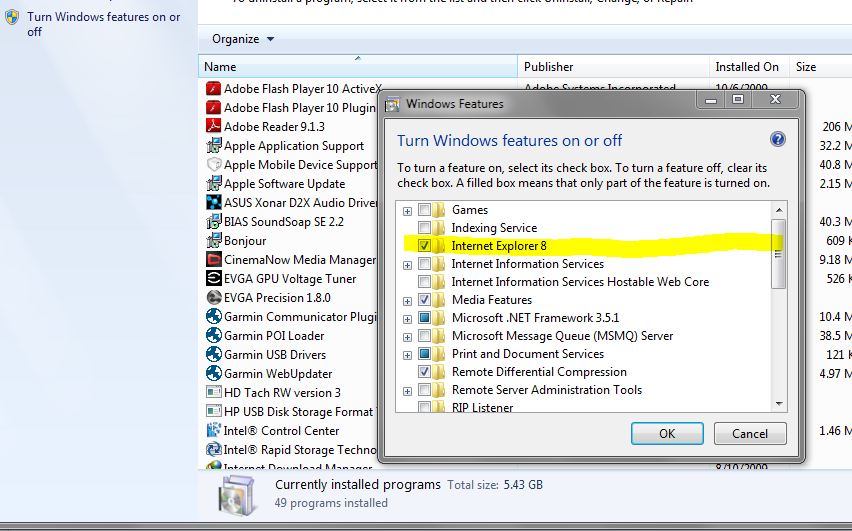
Task: Expand the Internet Information Services node
Action: point(407,265)
